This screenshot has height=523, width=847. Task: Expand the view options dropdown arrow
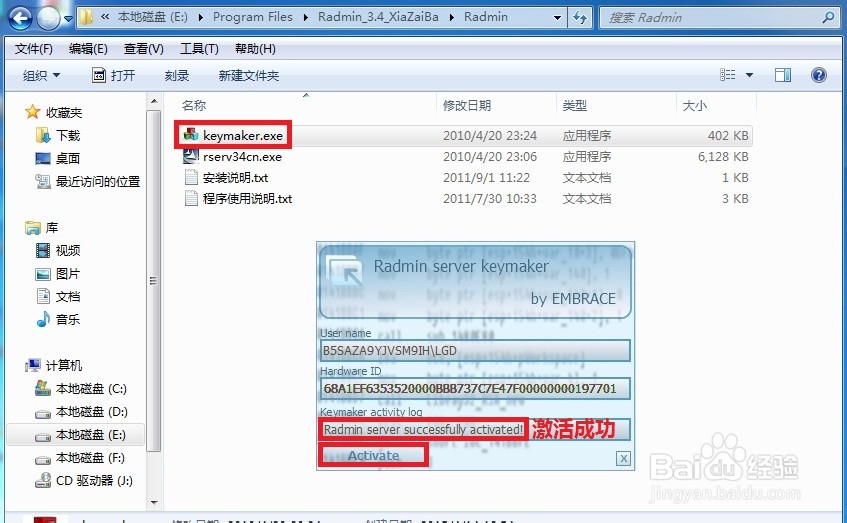pyautogui.click(x=749, y=75)
